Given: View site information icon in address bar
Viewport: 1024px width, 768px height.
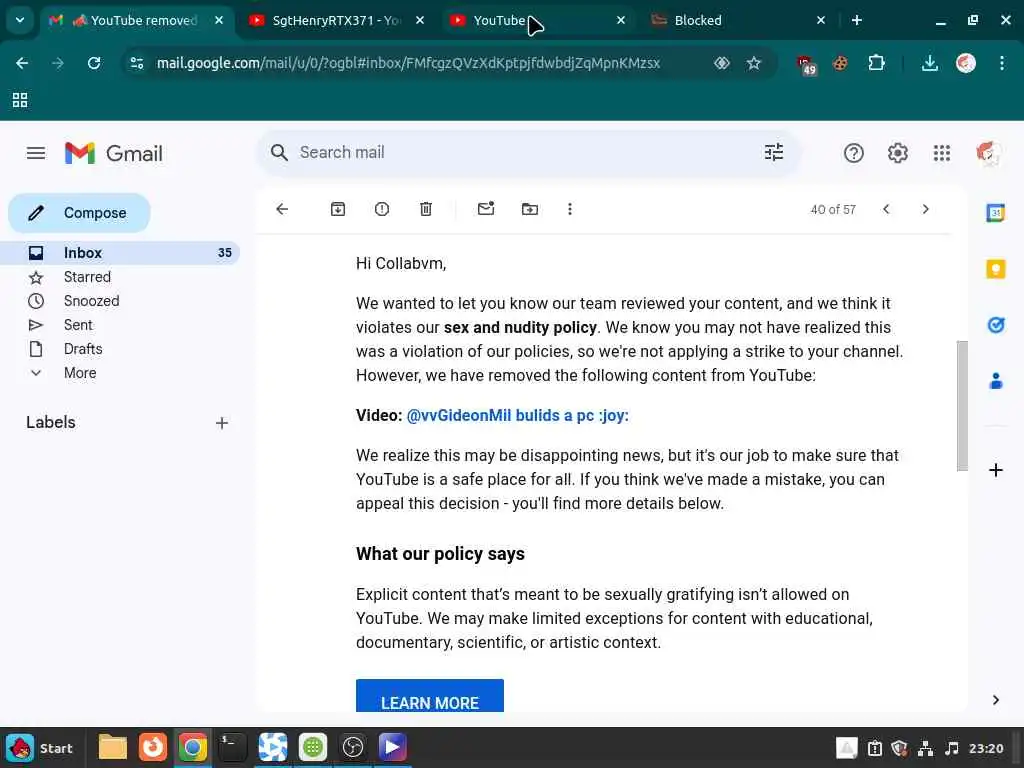Looking at the screenshot, I should (137, 63).
